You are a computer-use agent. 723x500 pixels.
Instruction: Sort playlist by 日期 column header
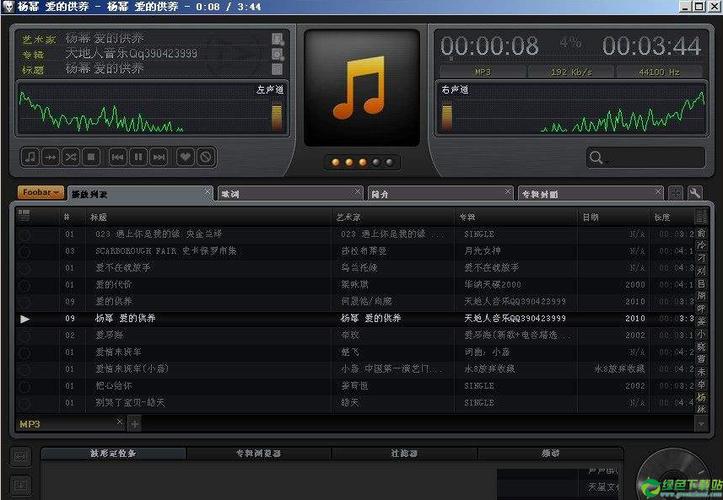592,217
